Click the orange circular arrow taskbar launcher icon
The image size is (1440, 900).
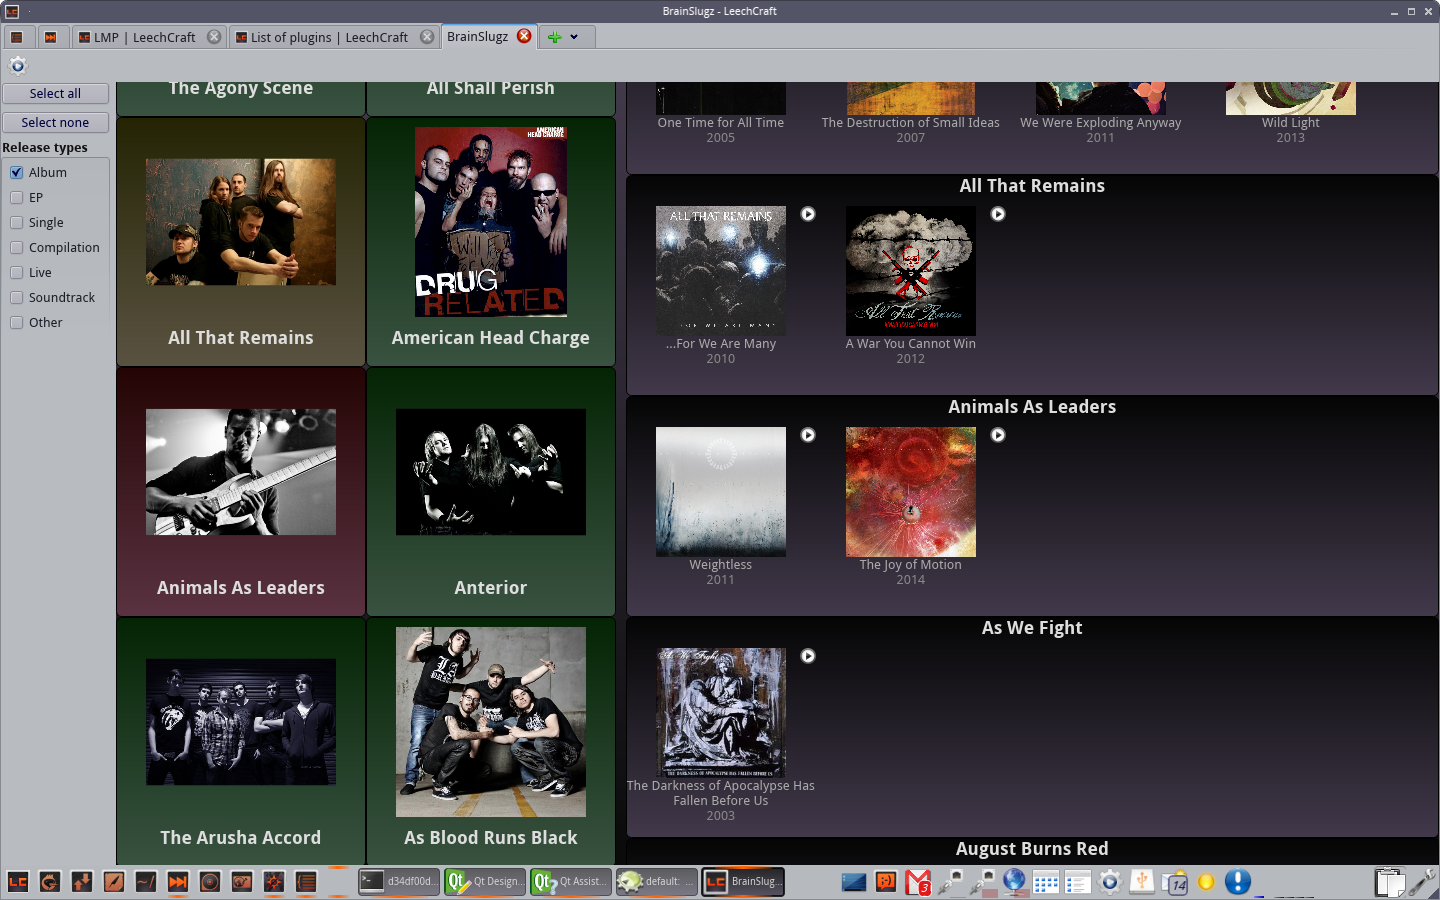point(50,882)
